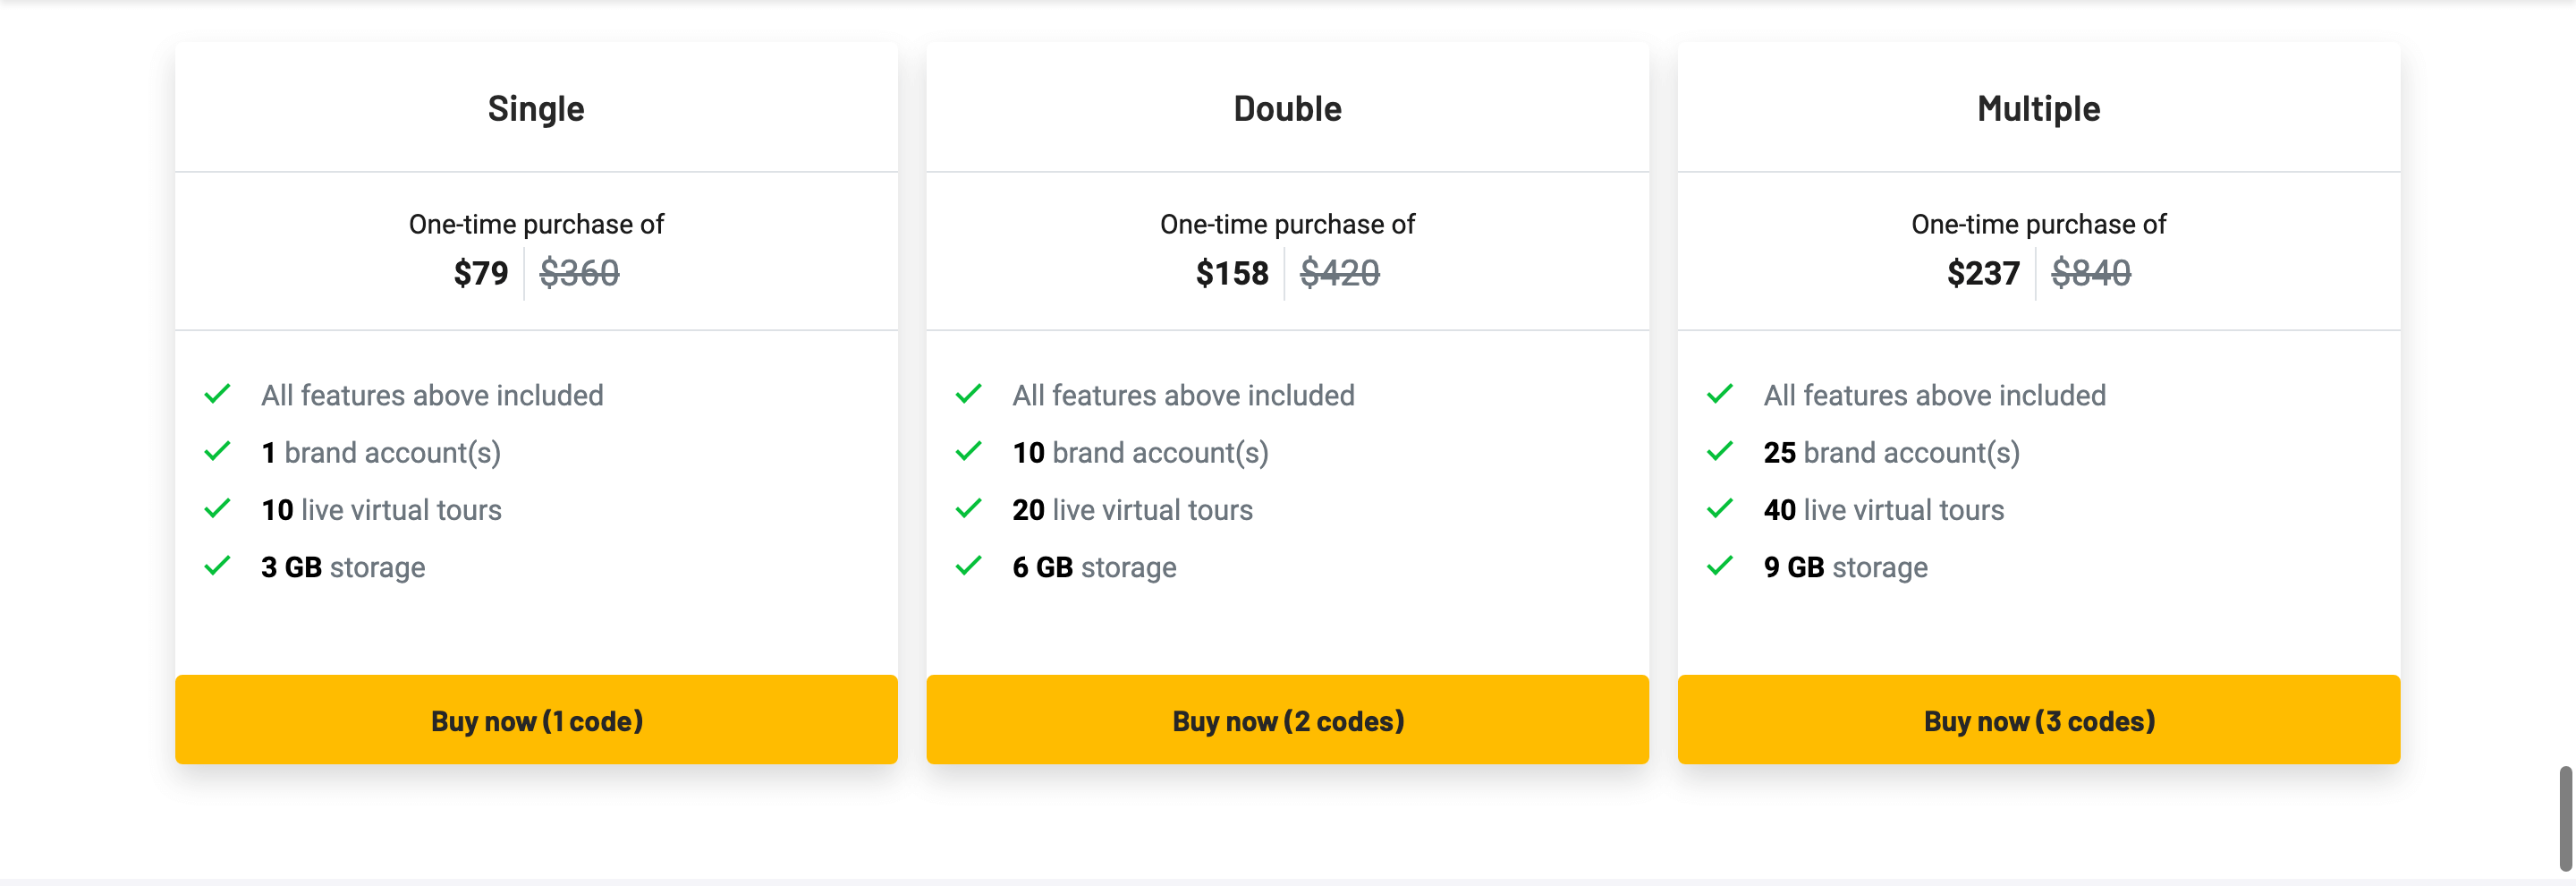2576x886 pixels.
Task: Click checkmark for Multiple plan's all features included
Action: 1720,395
